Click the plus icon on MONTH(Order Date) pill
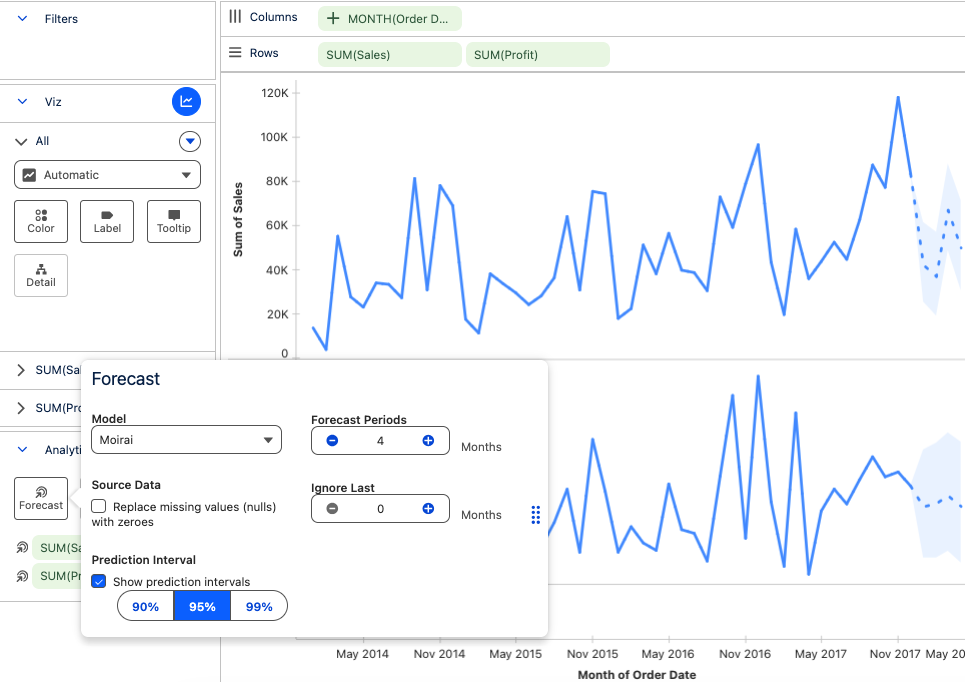 (x=333, y=18)
